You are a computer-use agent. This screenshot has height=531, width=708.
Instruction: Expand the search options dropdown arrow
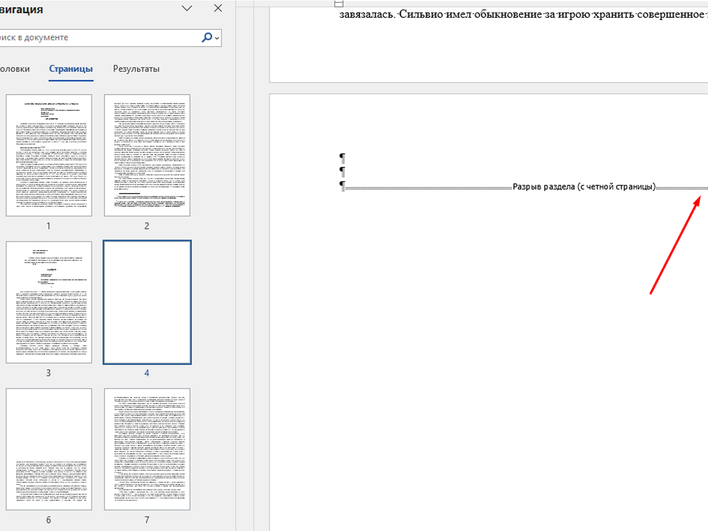pos(217,38)
